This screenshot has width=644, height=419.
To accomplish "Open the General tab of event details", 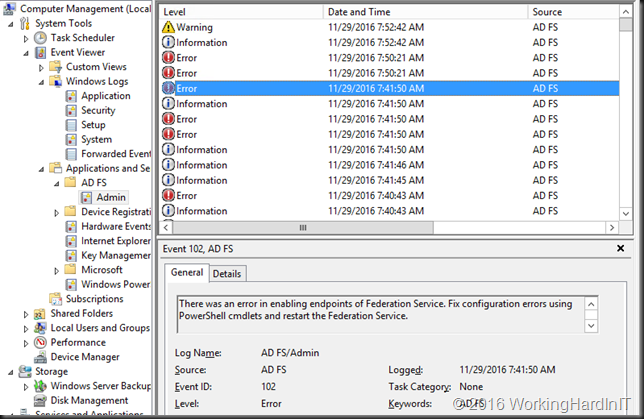I will (187, 273).
